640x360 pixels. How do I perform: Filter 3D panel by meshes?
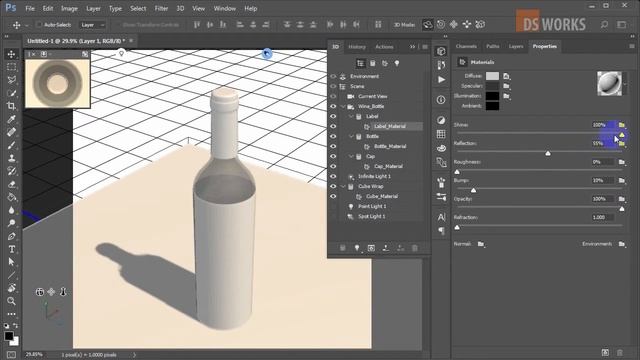[x=373, y=63]
